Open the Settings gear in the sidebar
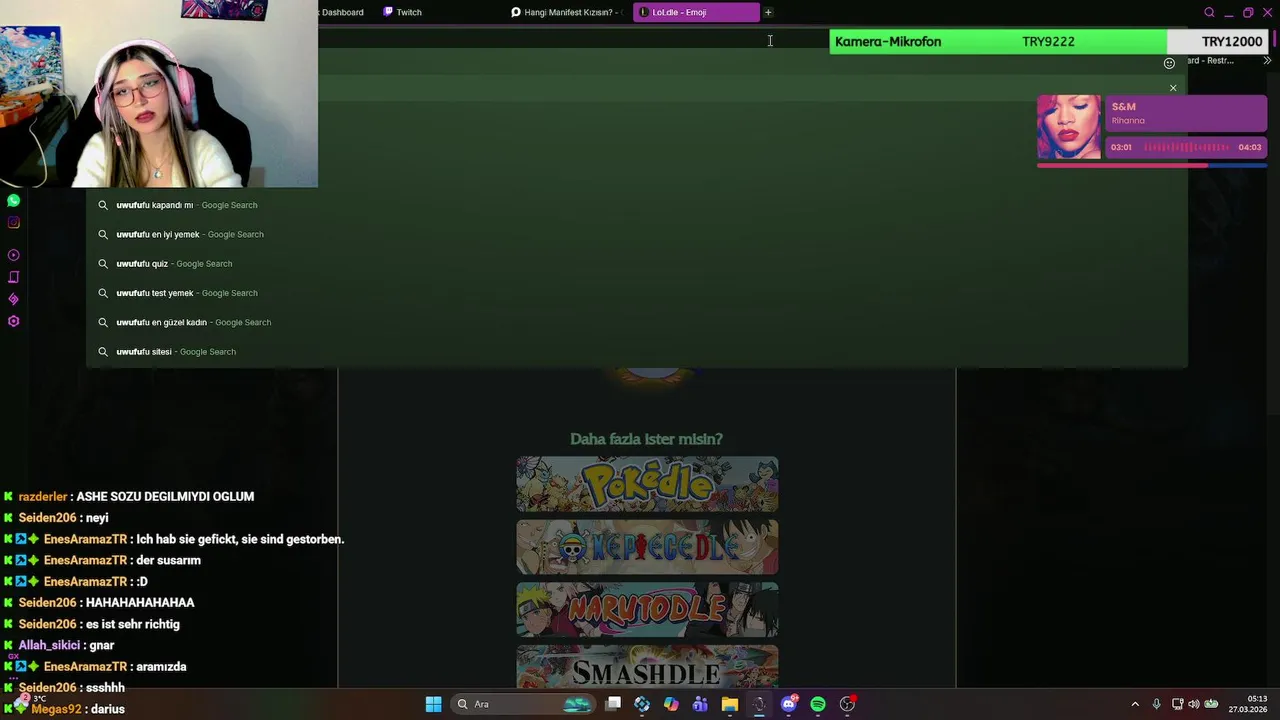Image resolution: width=1280 pixels, height=720 pixels. (x=13, y=321)
